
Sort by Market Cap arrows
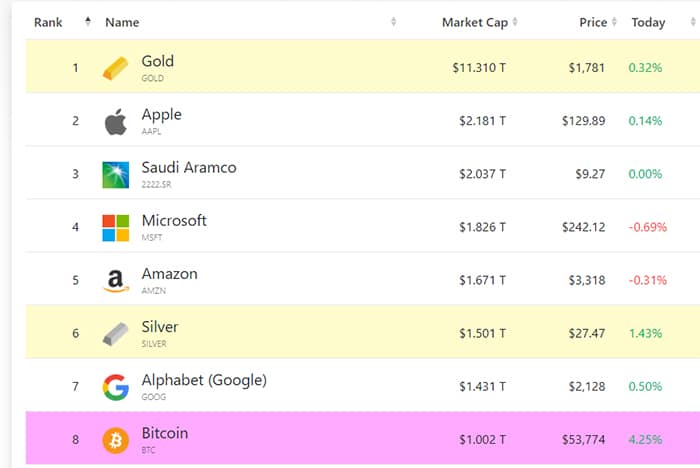click(x=515, y=21)
